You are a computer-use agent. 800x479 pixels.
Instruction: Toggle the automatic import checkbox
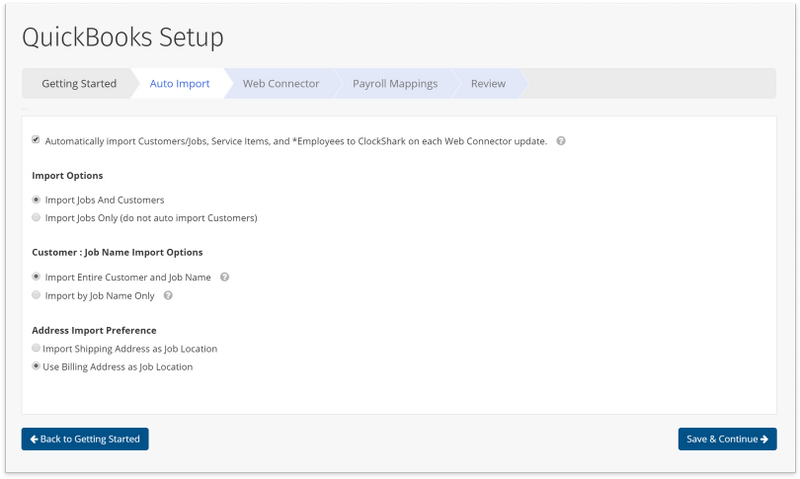coord(36,139)
